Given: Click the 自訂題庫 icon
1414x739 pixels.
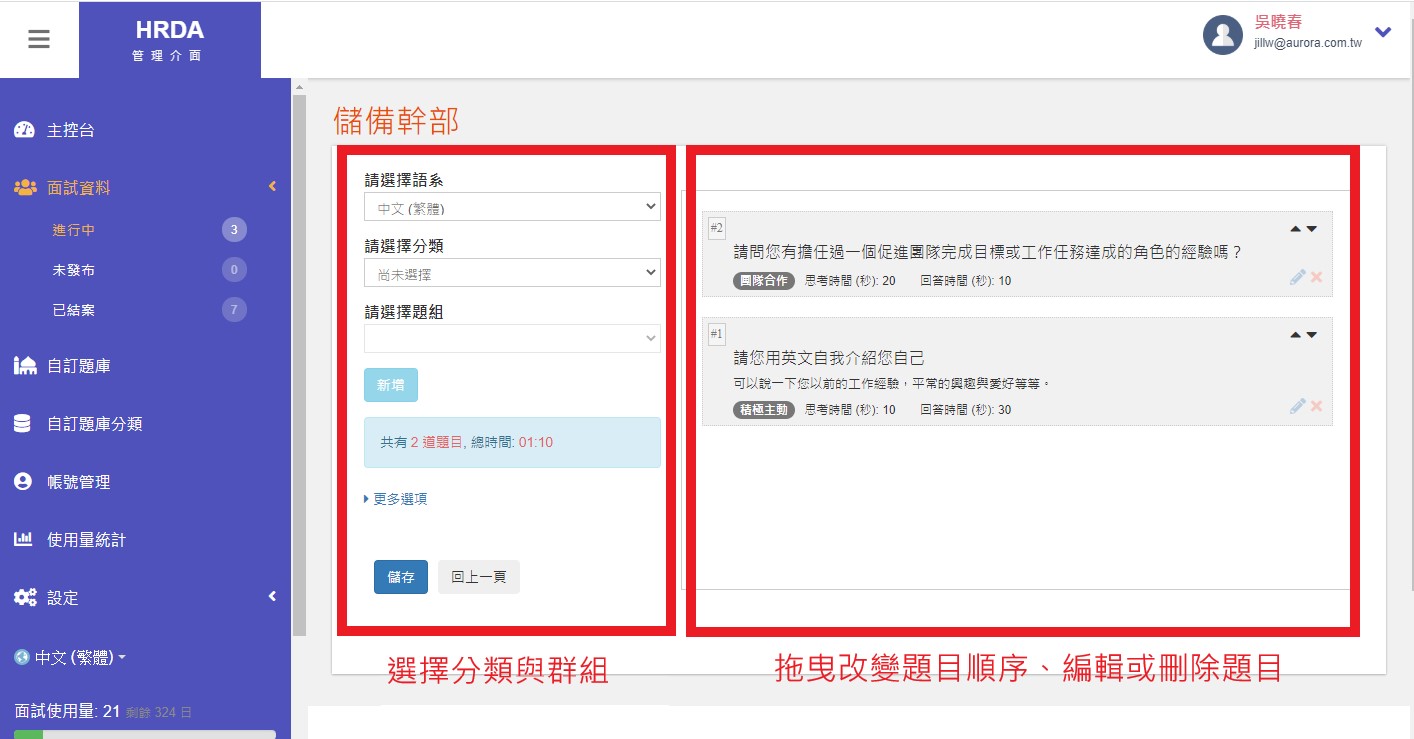Looking at the screenshot, I should click(25, 366).
